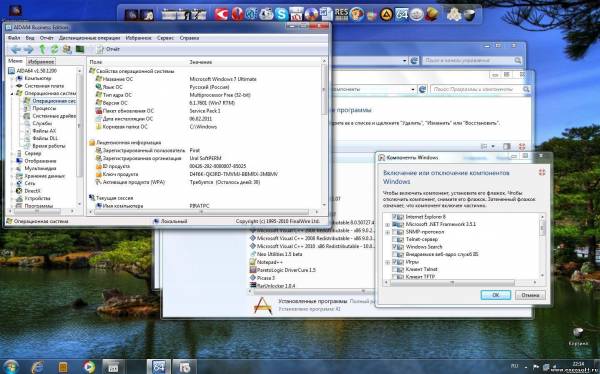Enable the Внедряемое веб-ядро IIS checkbox
The image size is (600, 374).
[395, 254]
